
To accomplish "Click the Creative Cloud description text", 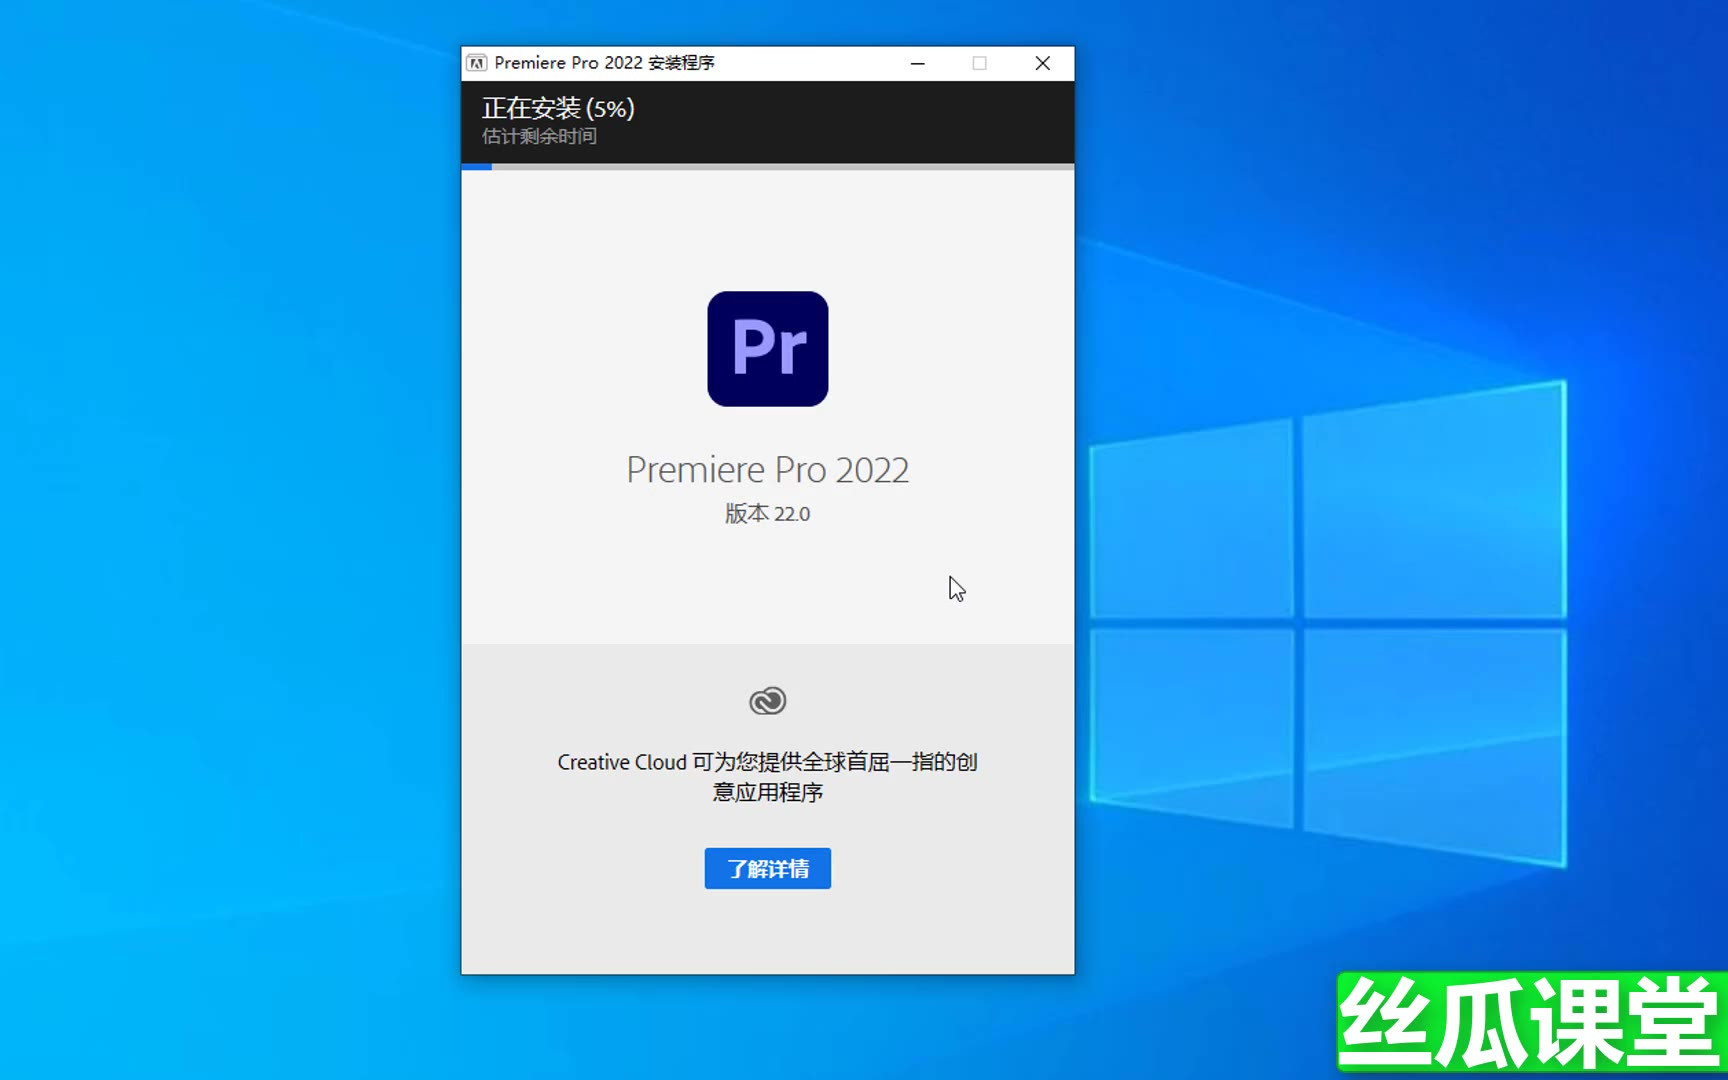I will pyautogui.click(x=767, y=777).
